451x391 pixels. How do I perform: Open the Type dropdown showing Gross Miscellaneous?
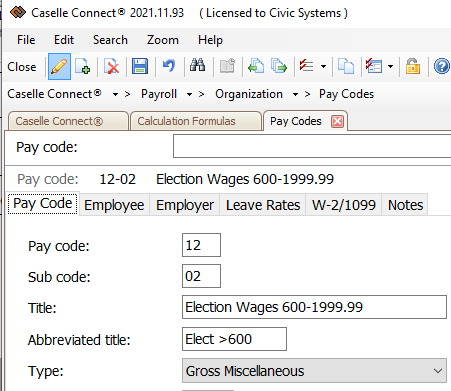314,371
